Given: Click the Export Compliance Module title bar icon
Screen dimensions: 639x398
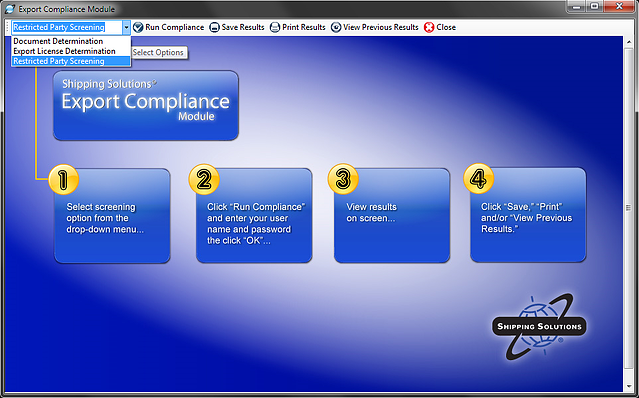Looking at the screenshot, I should coord(10,9).
